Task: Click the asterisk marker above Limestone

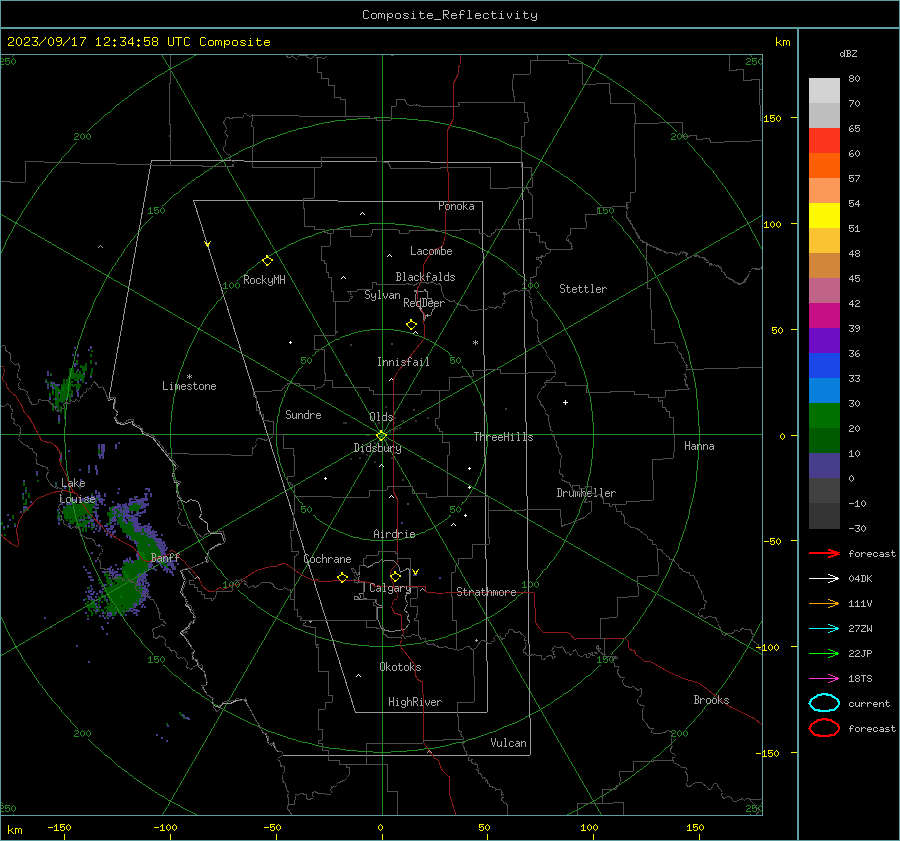Action: pos(189,377)
